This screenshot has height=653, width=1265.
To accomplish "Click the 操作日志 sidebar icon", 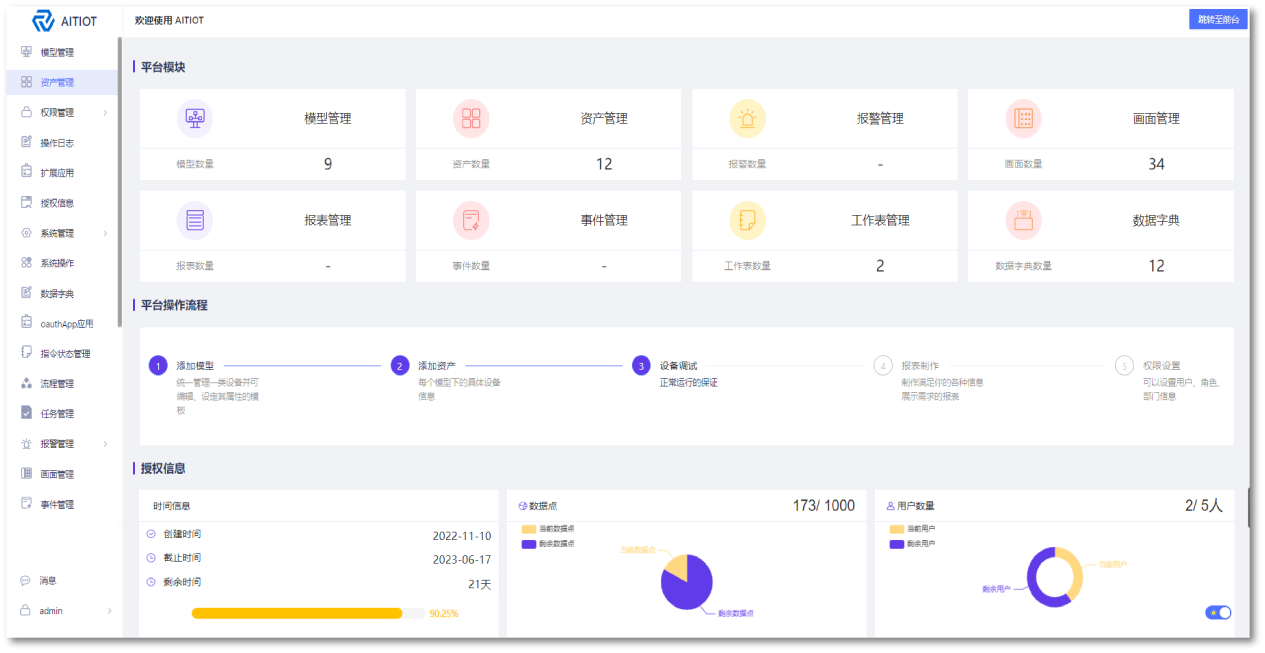I will click(27, 142).
